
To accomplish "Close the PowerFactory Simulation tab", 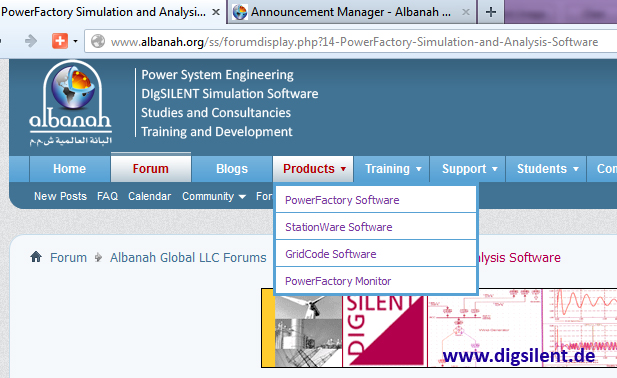I will 216,12.
